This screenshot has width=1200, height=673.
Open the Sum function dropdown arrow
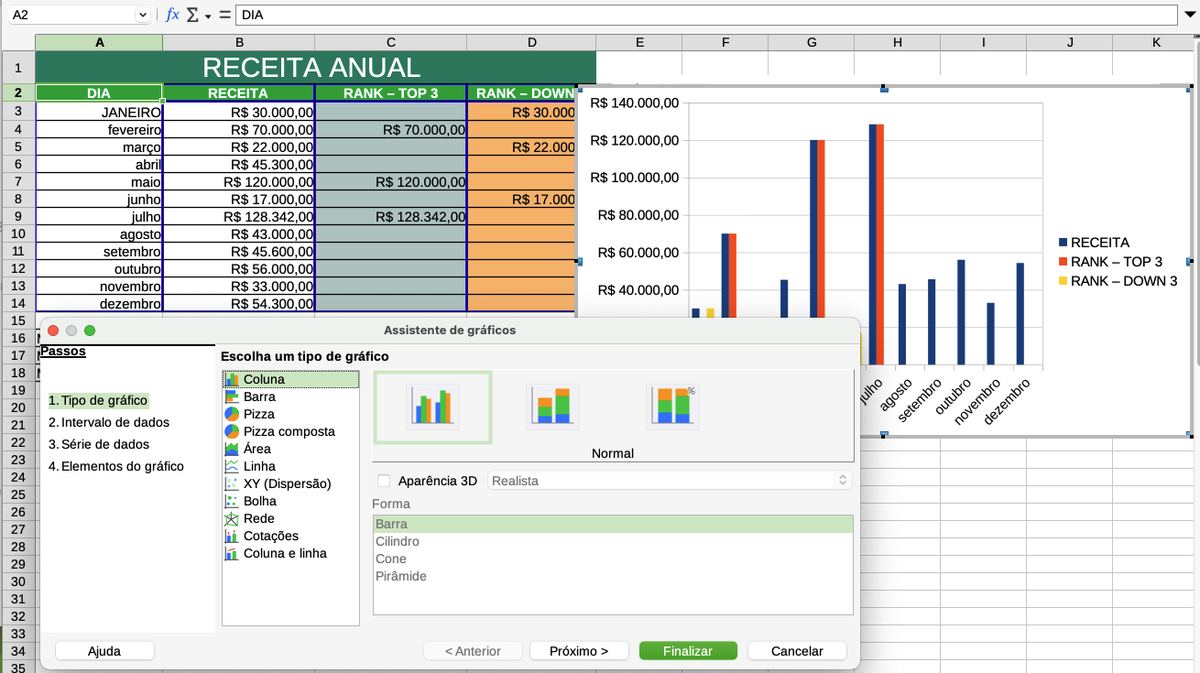tap(207, 15)
